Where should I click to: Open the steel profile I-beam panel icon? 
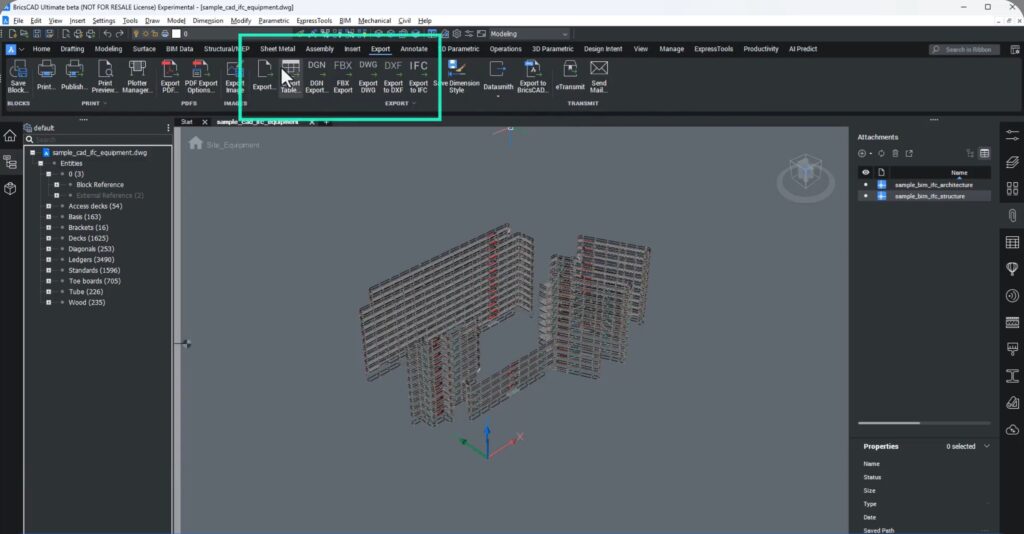(x=1012, y=376)
